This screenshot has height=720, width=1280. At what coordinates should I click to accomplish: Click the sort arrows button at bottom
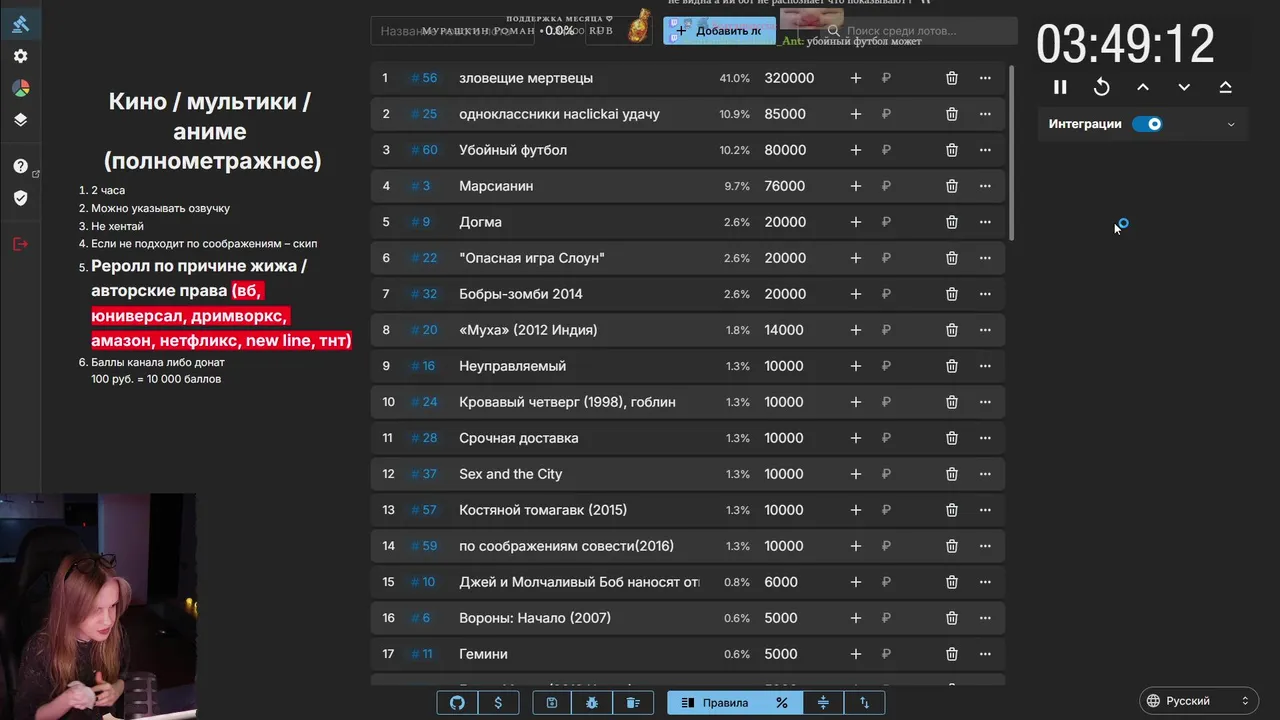point(864,703)
